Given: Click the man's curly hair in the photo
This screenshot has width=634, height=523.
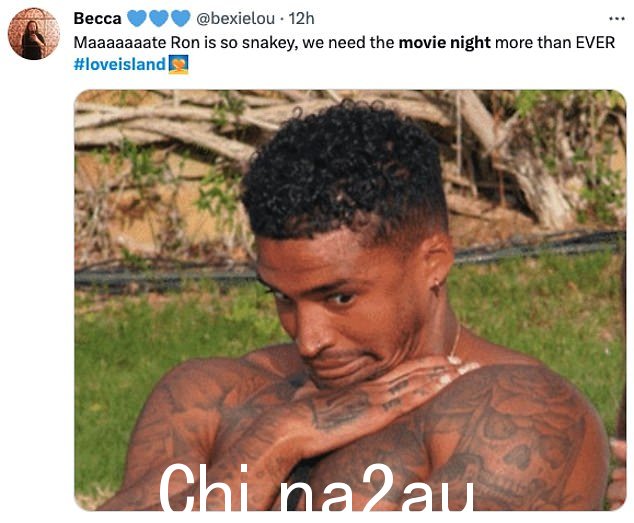Looking at the screenshot, I should (x=344, y=170).
